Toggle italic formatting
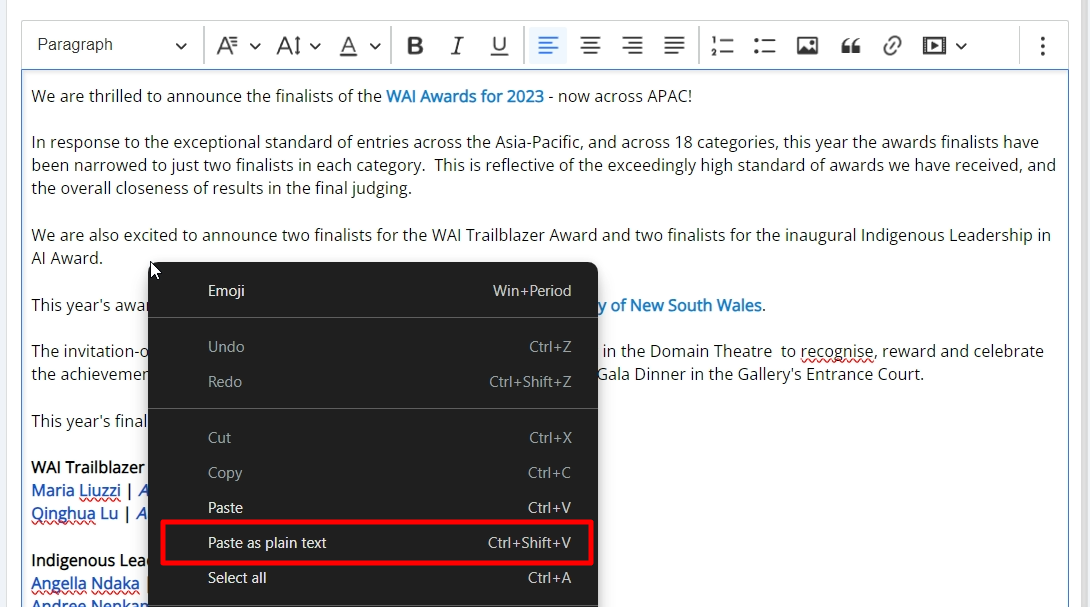Viewport: 1090px width, 607px height. click(x=457, y=46)
